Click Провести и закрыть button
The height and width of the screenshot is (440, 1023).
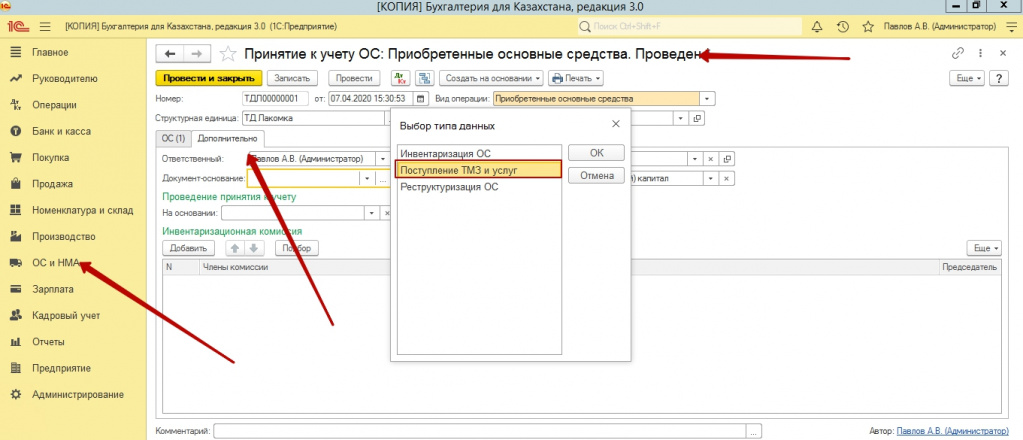(209, 78)
